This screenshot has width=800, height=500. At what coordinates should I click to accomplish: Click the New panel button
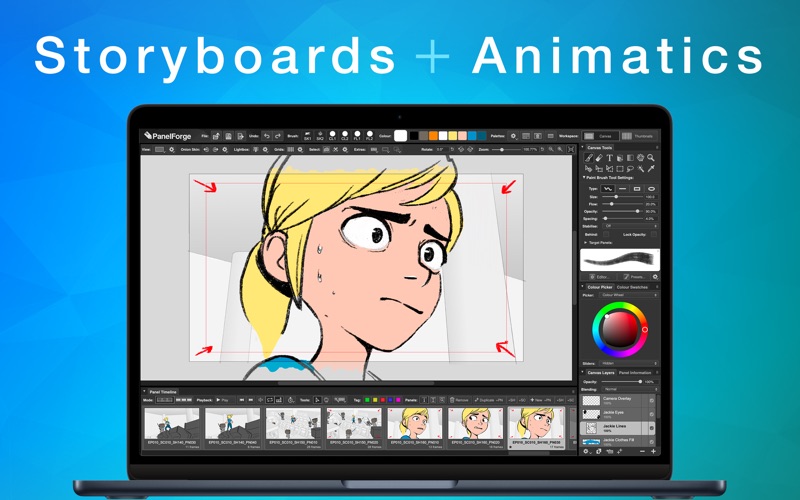coord(540,400)
